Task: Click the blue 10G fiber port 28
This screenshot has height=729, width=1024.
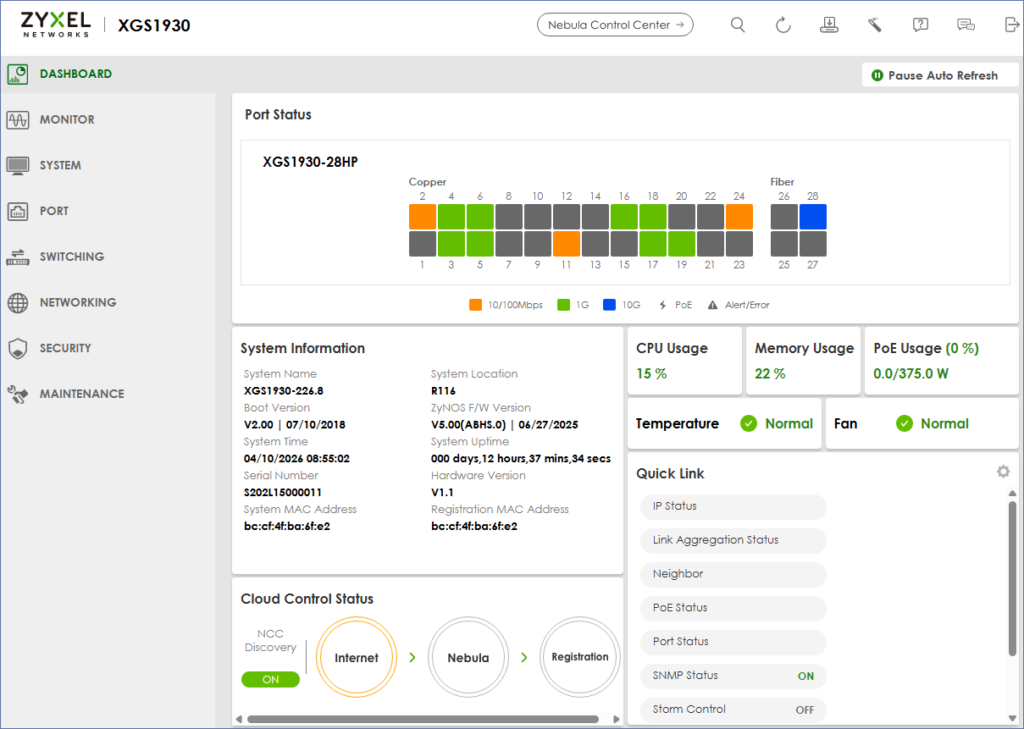Action: 812,217
